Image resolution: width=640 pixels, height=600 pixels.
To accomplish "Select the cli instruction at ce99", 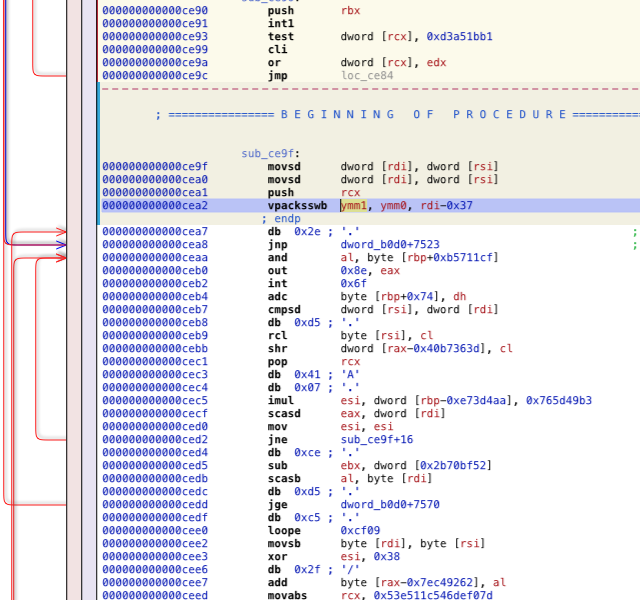I will click(x=278, y=50).
